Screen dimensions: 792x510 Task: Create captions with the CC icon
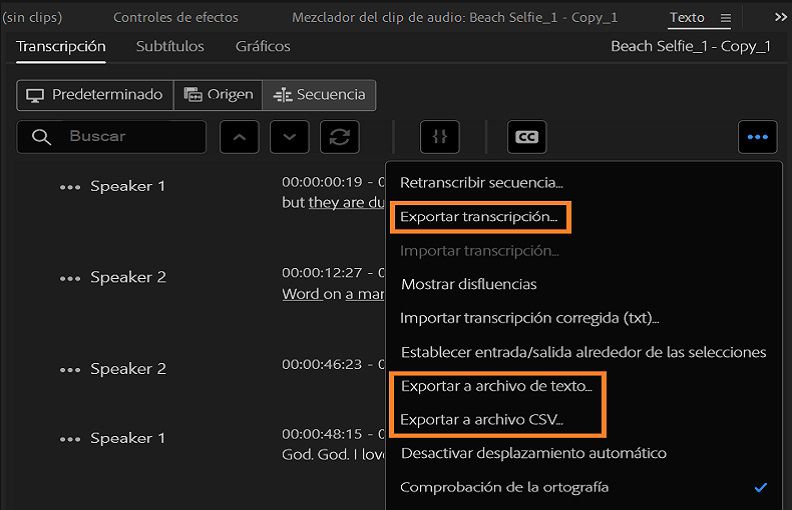coord(526,137)
